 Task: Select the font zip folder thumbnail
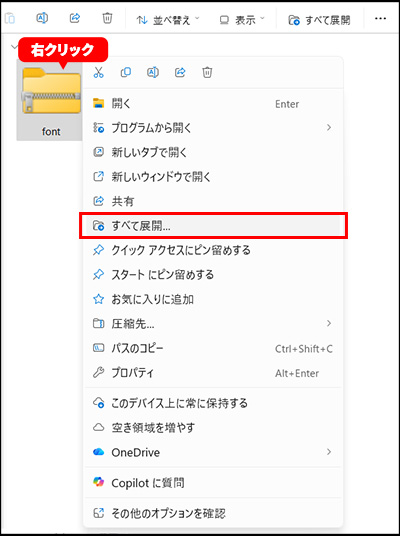pyautogui.click(x=50, y=100)
